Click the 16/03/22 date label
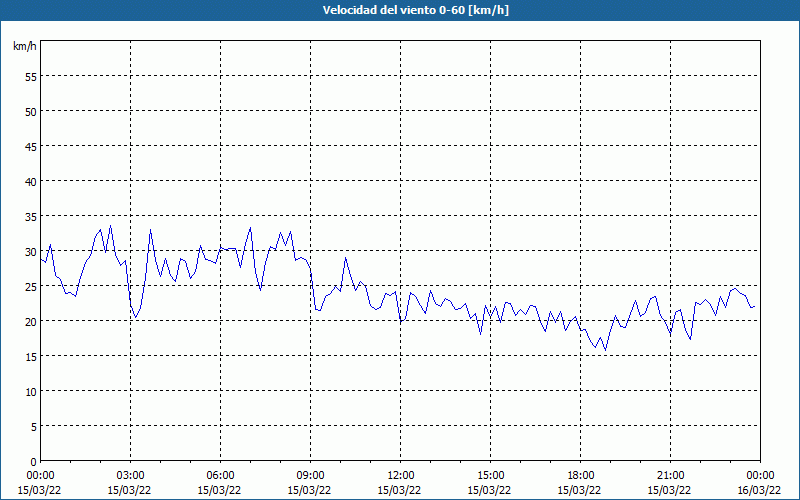Viewport: 800px width, 500px height. pyautogui.click(x=759, y=490)
